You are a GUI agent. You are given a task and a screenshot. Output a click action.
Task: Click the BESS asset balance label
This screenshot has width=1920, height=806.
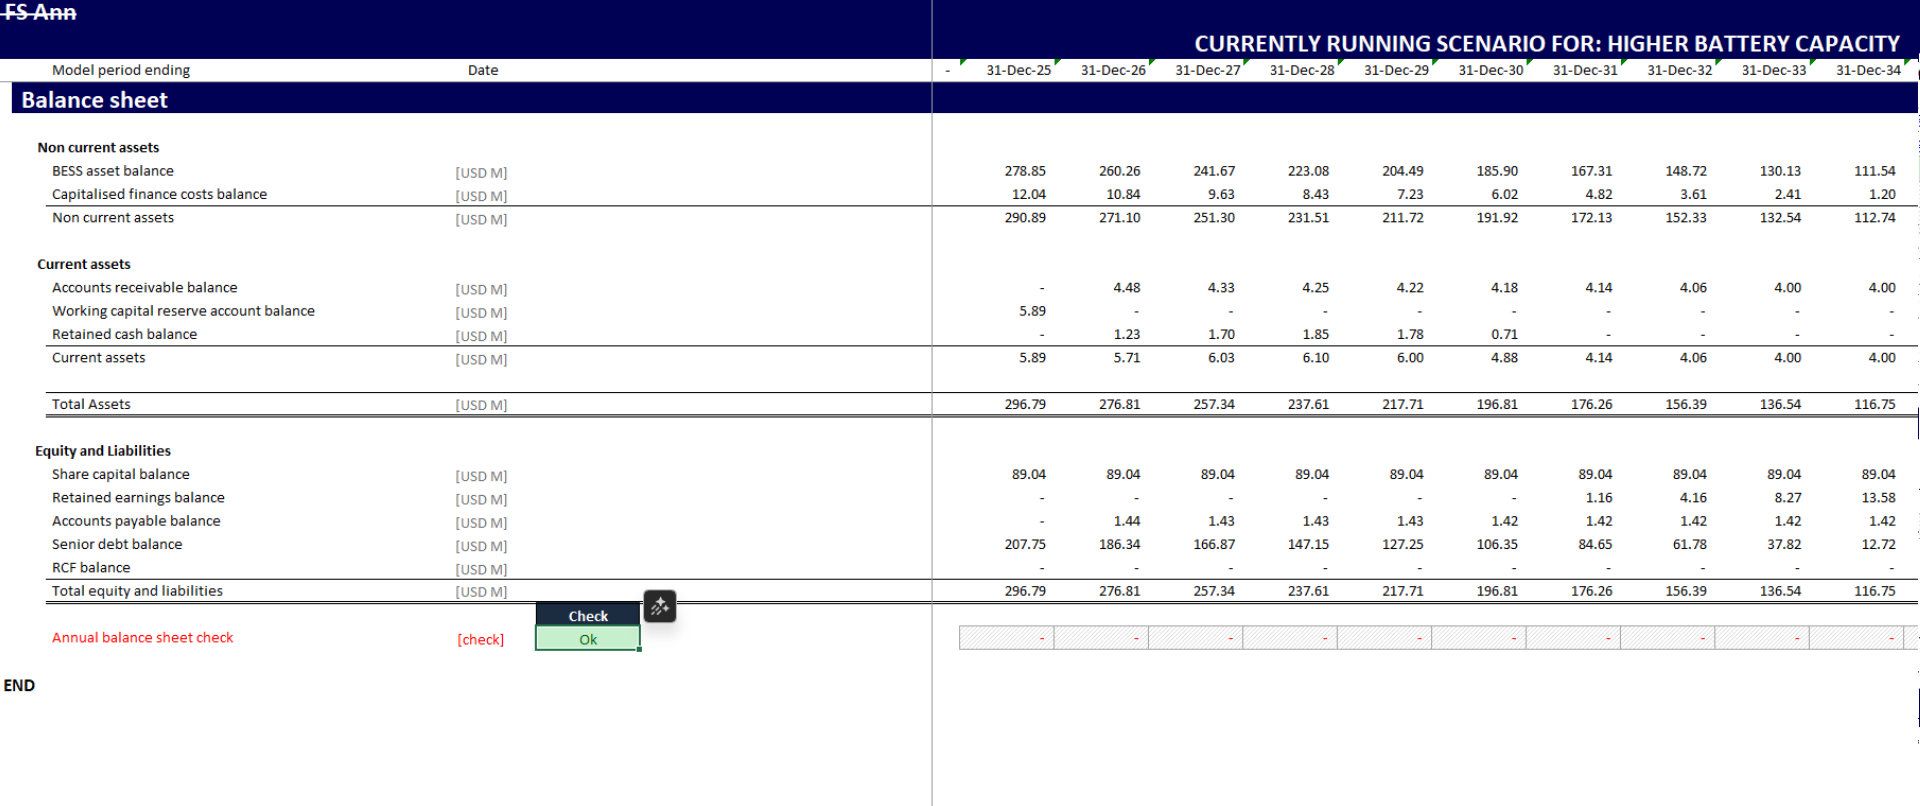[x=113, y=171]
